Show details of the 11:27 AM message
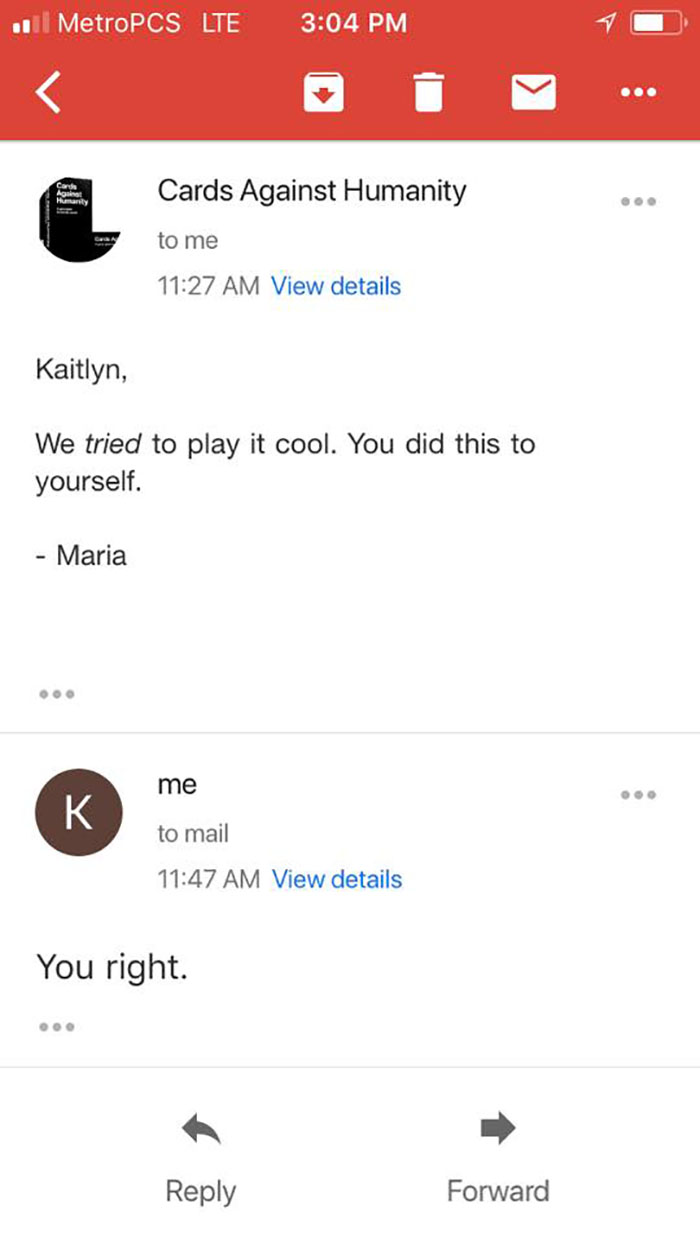700x1244 pixels. pos(336,287)
